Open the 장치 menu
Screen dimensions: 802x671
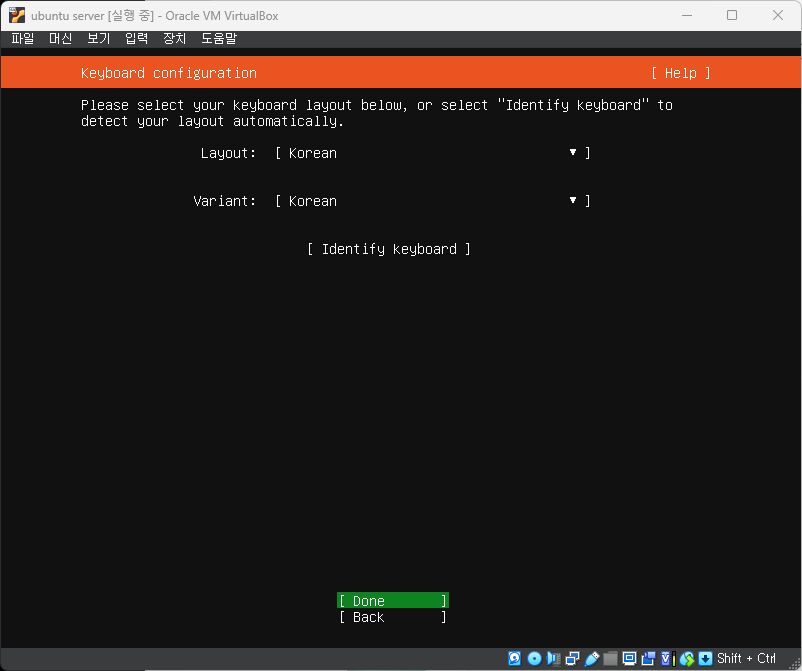point(174,38)
